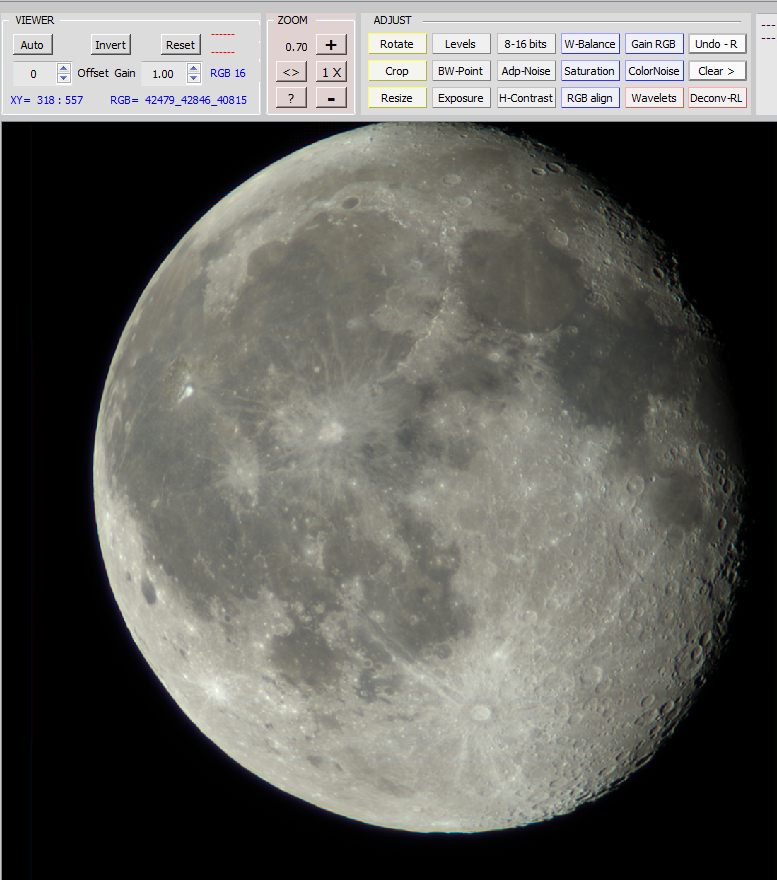
Task: Open the H-Contrast adjustment
Action: pyautogui.click(x=525, y=98)
